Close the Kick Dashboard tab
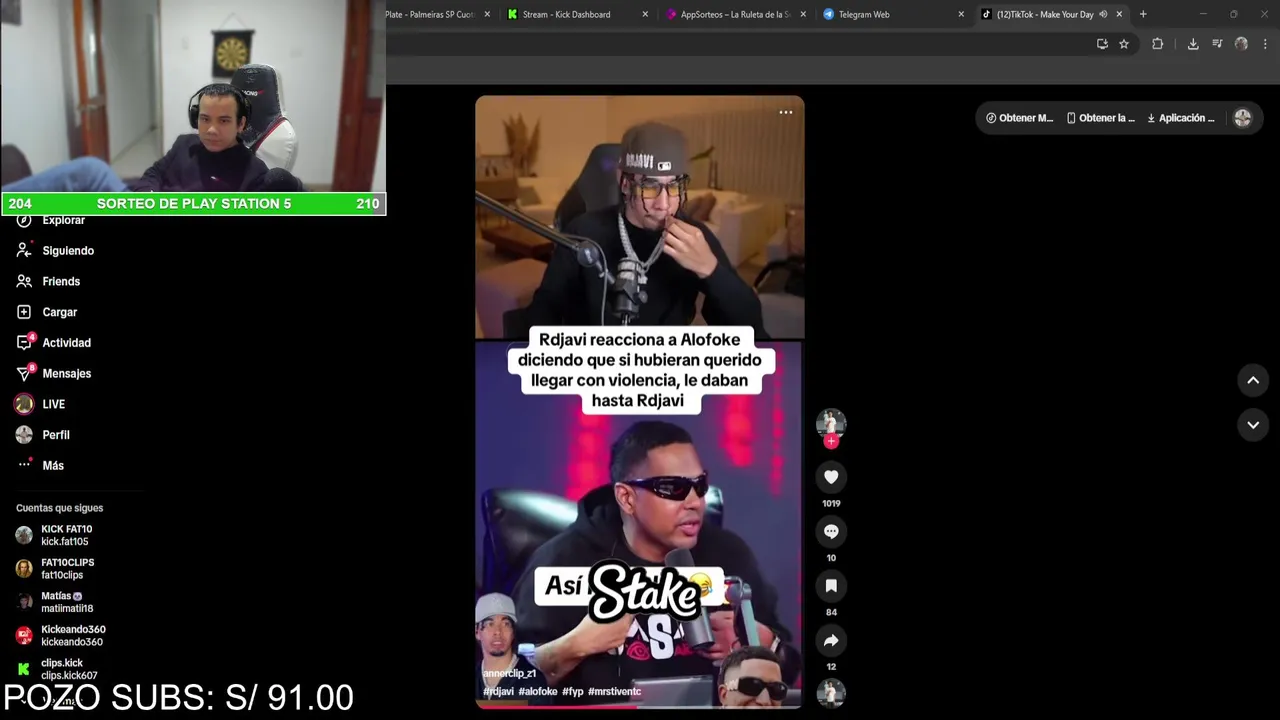 [x=645, y=14]
